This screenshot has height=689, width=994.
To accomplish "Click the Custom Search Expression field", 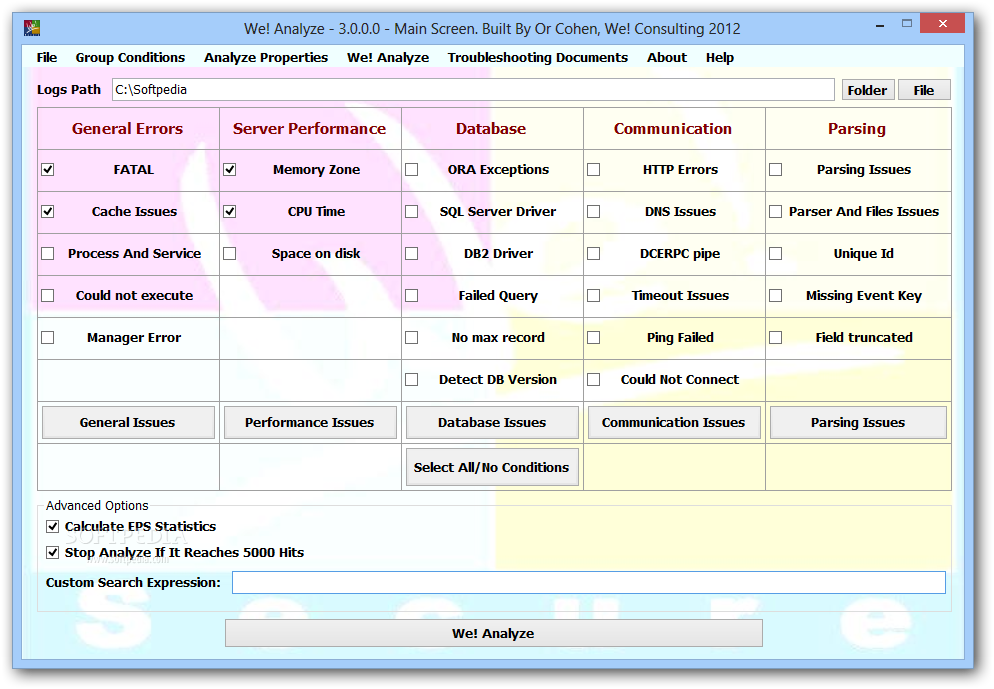I will click(x=589, y=583).
